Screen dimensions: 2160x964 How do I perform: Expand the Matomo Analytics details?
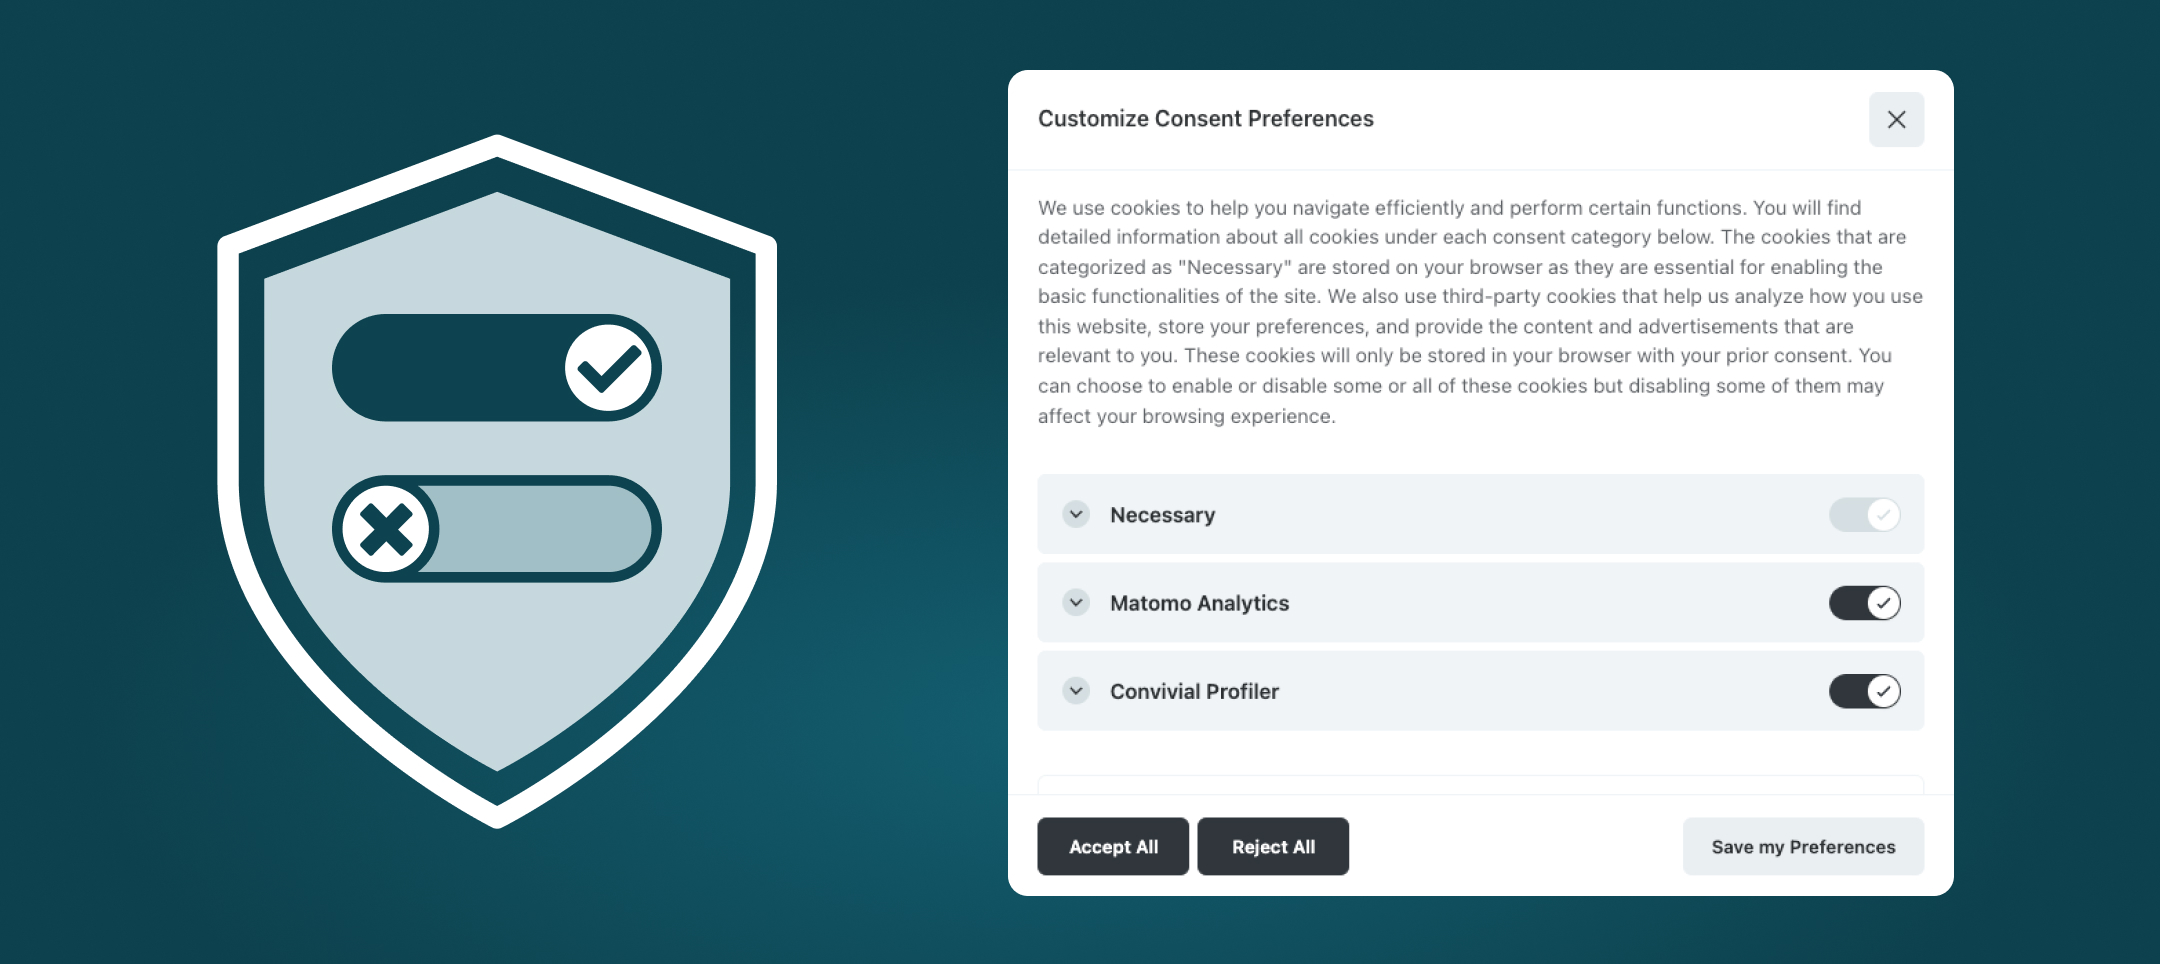pyautogui.click(x=1075, y=603)
